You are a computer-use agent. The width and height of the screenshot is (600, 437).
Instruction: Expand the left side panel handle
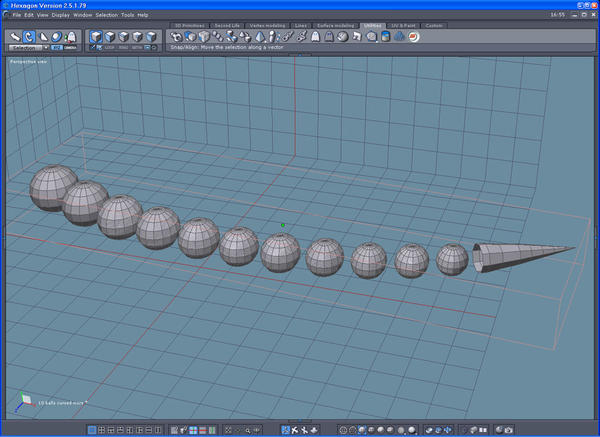pyautogui.click(x=4, y=237)
